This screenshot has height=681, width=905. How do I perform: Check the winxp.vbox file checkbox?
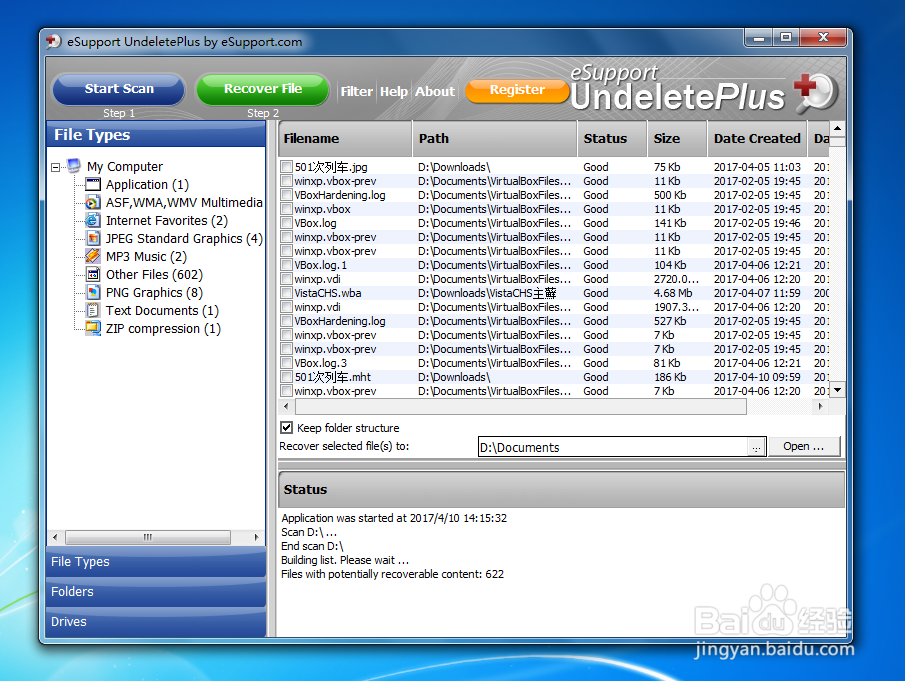(x=286, y=209)
